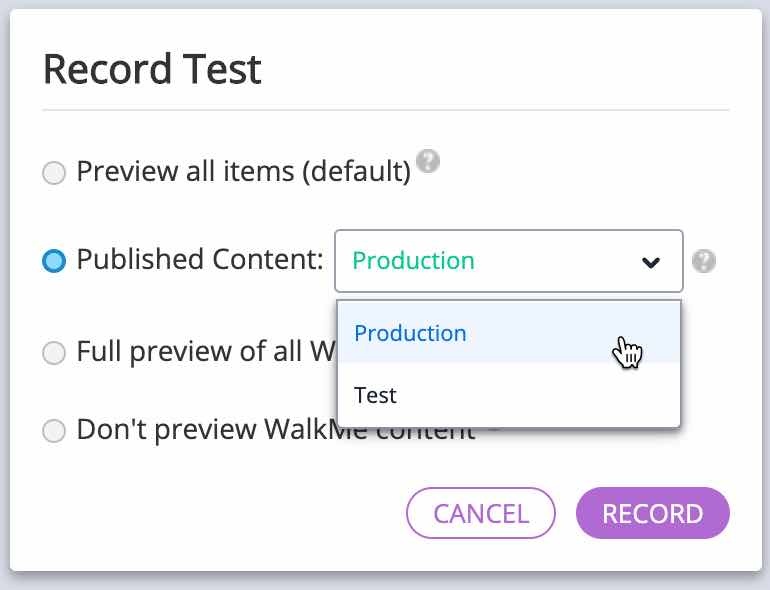Click the purple RECORD button
Image resolution: width=770 pixels, height=590 pixels.
point(653,513)
